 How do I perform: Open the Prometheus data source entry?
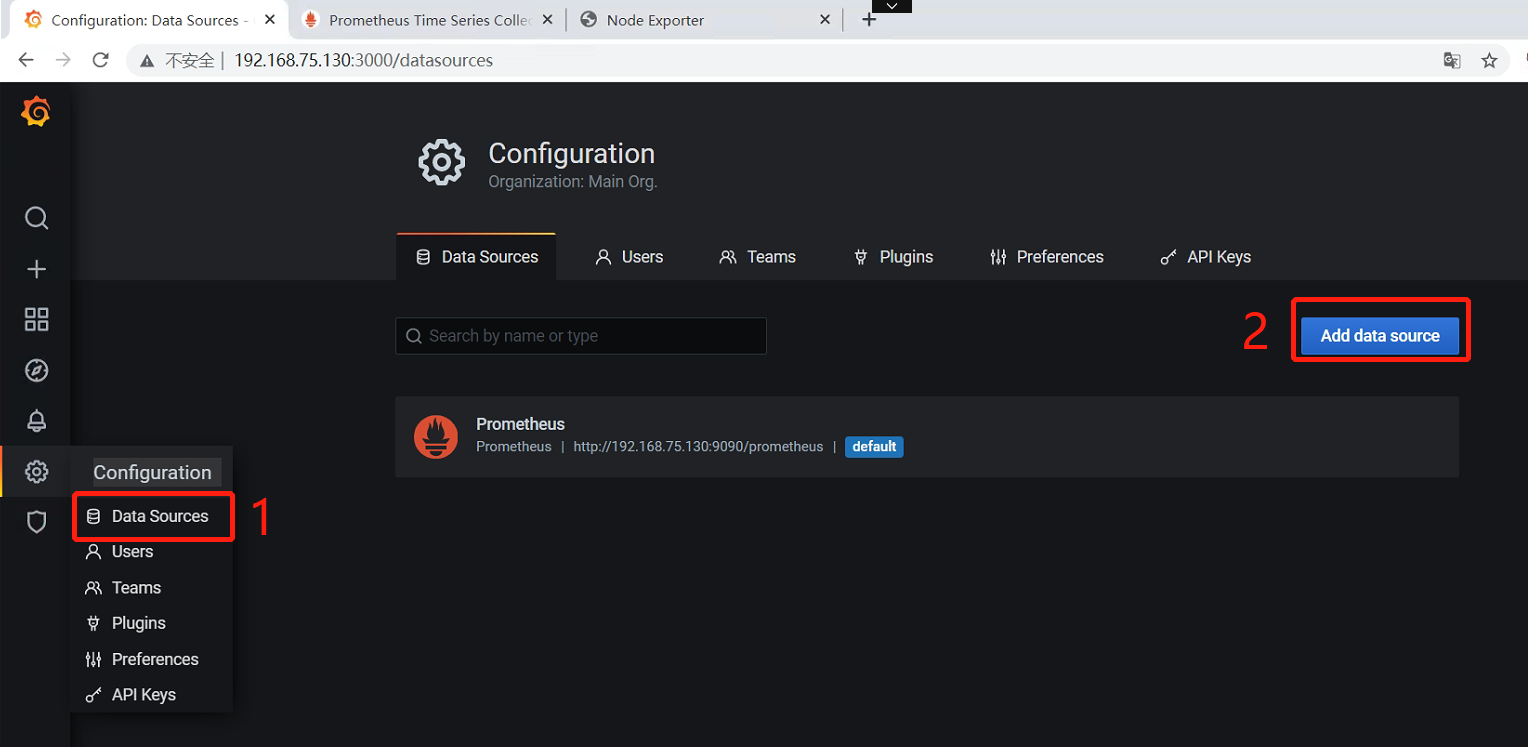[927, 437]
